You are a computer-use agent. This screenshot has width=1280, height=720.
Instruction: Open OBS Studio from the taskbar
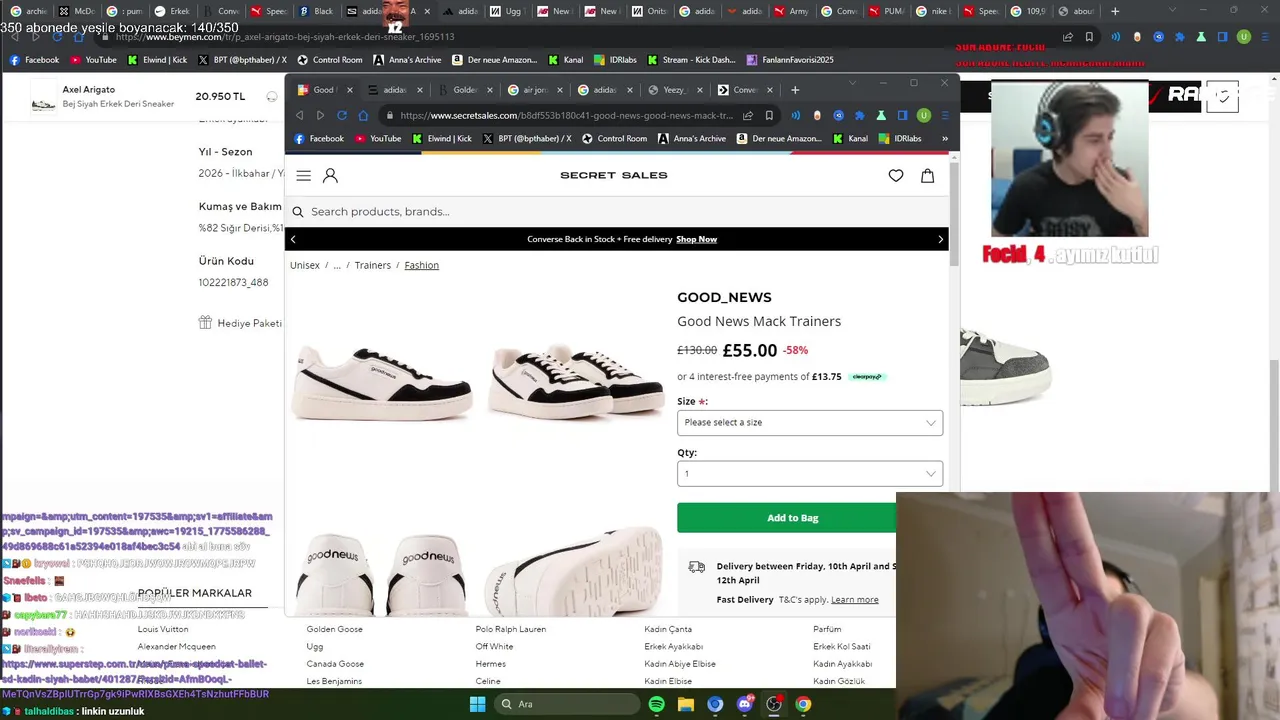[x=773, y=704]
